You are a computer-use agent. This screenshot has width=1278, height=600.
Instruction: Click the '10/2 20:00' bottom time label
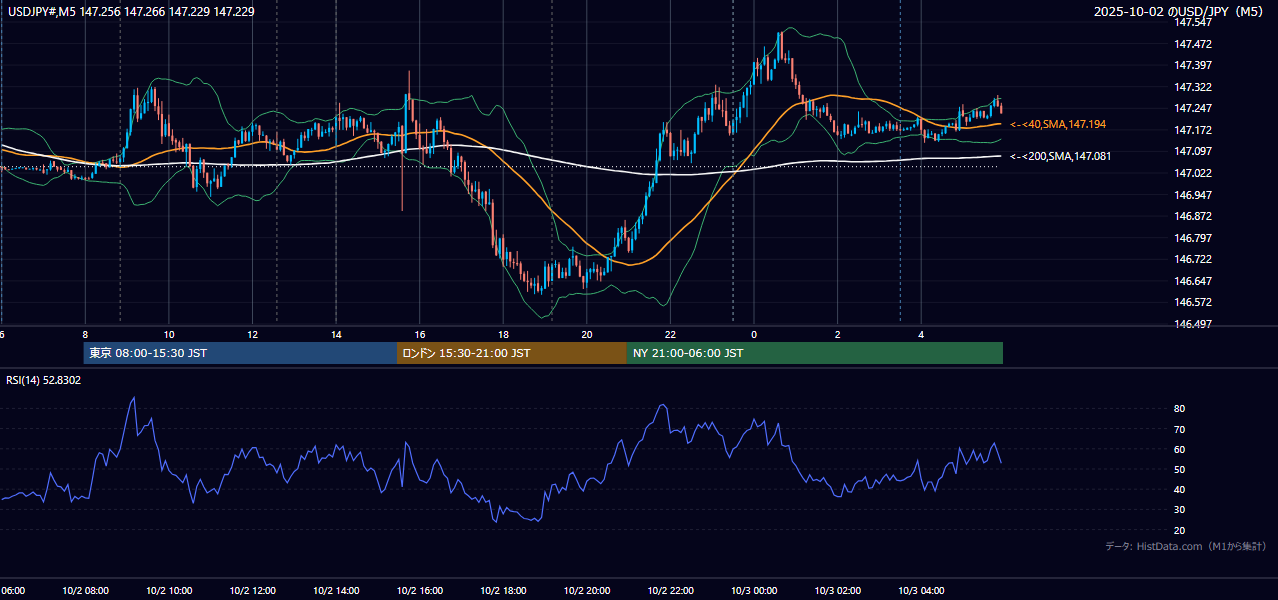(587, 591)
